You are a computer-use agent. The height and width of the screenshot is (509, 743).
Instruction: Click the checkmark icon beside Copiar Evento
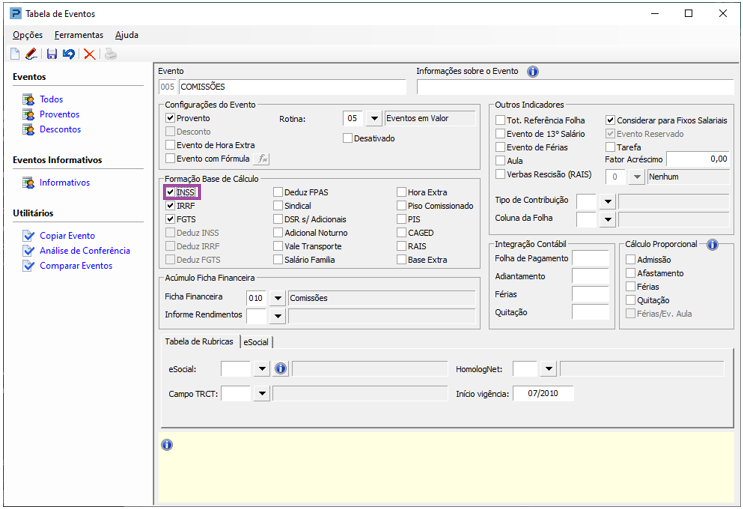[28, 236]
